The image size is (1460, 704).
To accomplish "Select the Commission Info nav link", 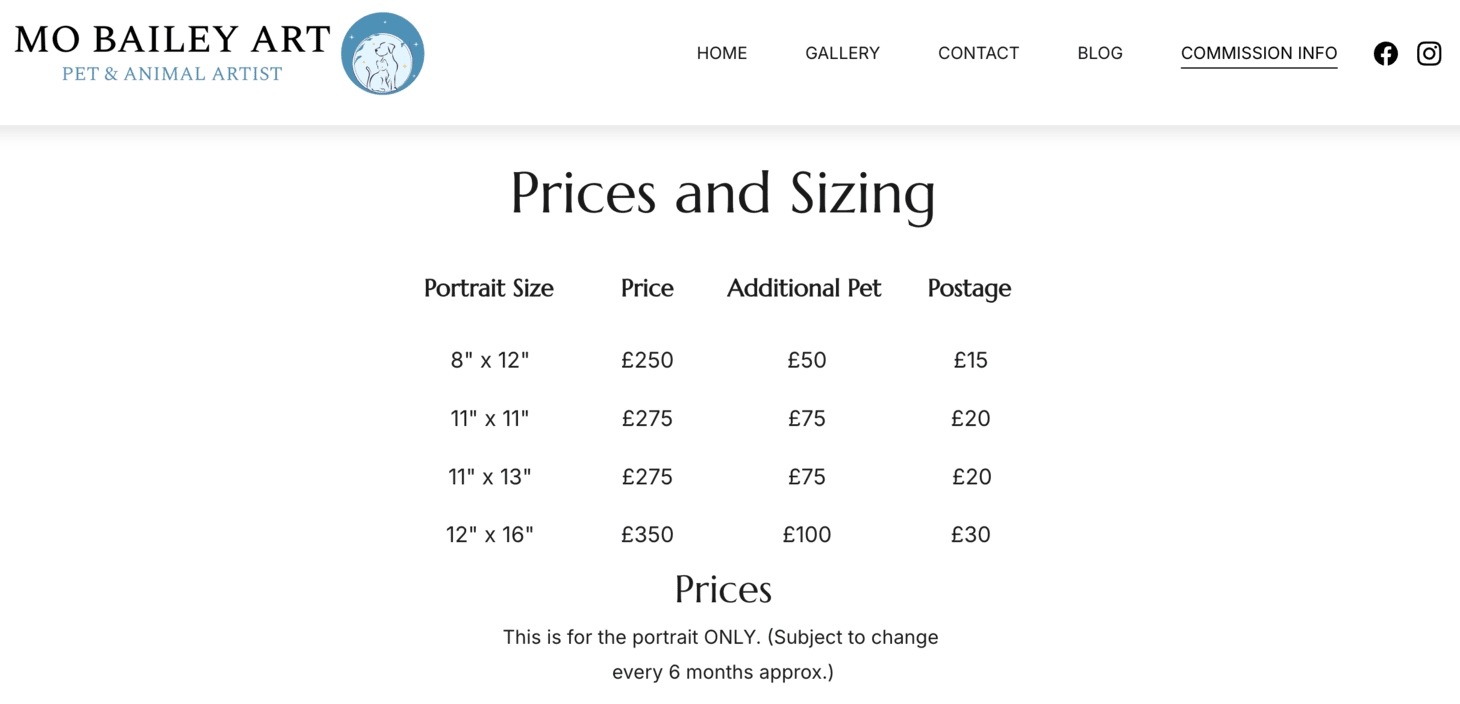I will pos(1259,53).
